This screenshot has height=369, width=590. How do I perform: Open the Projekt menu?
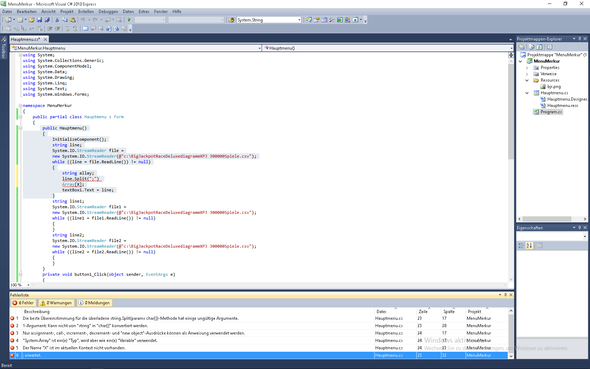tap(67, 12)
